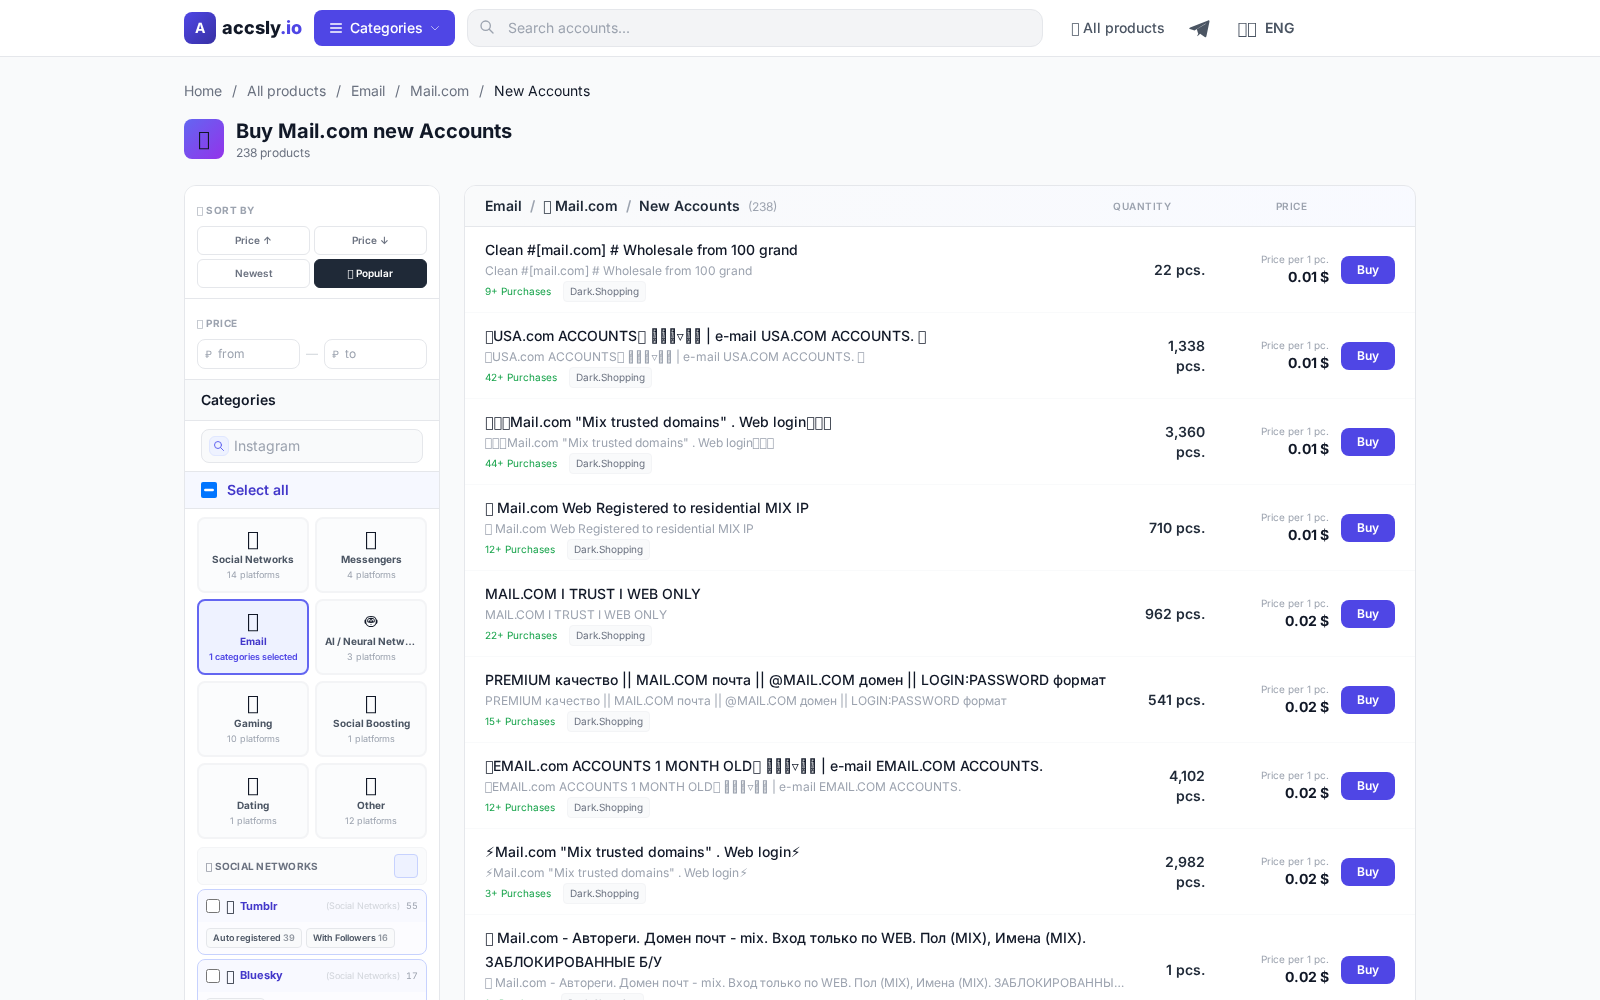The image size is (1600, 1000).
Task: Toggle the Select all checkbox
Action: (209, 490)
